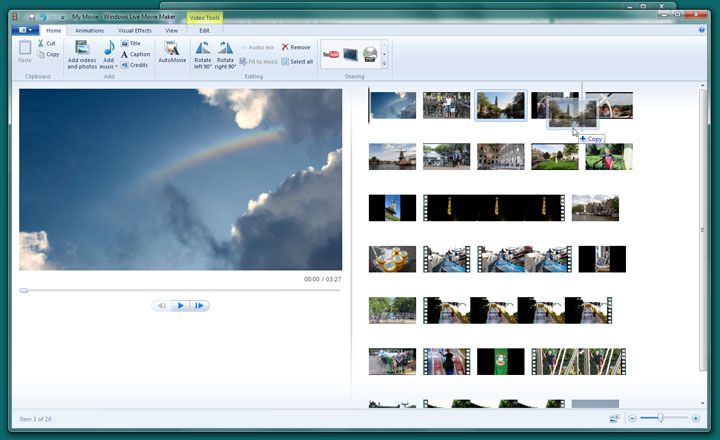Switch to the Animations tab
Screen dimensions: 720x440
click(x=89, y=30)
